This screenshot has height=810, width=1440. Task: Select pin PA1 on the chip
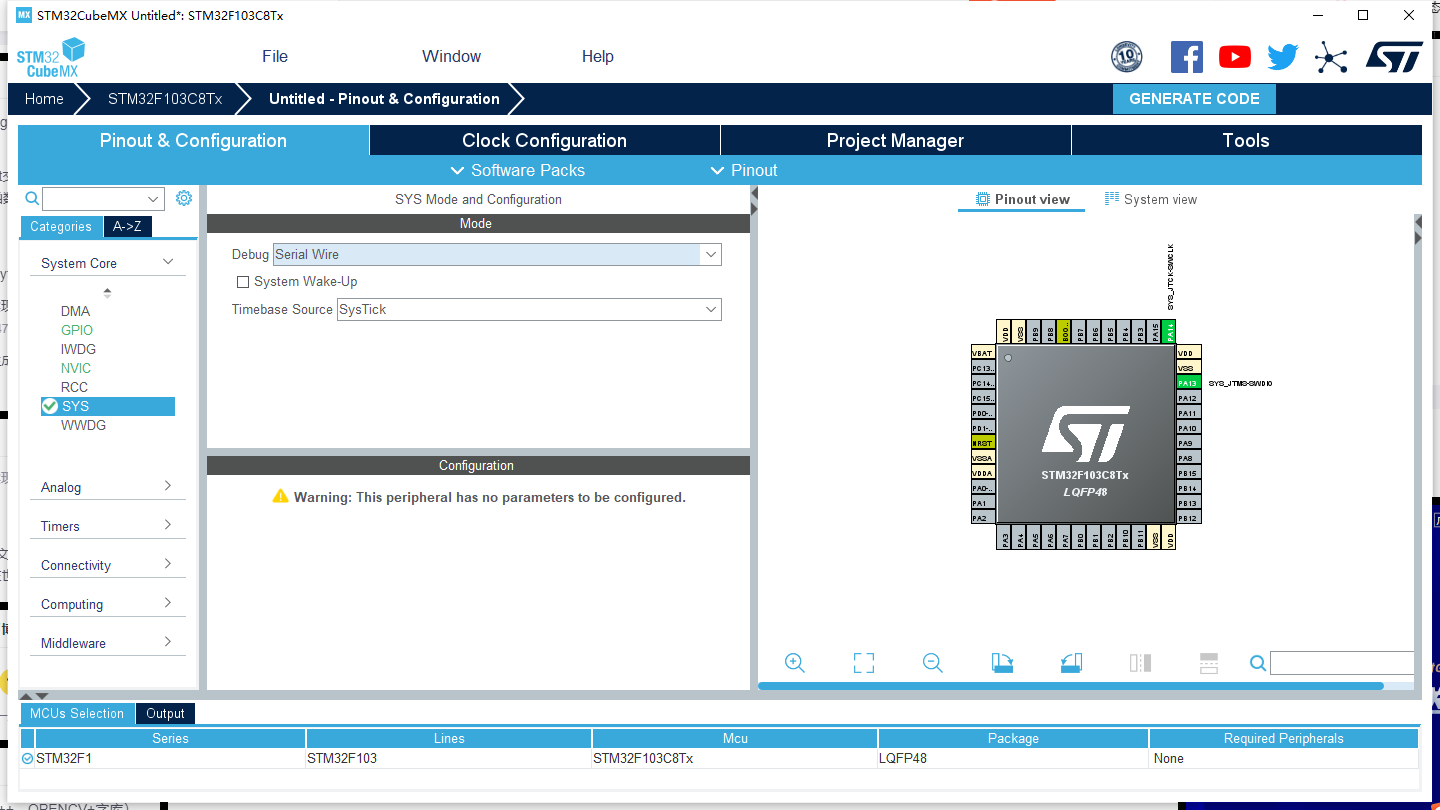[983, 503]
